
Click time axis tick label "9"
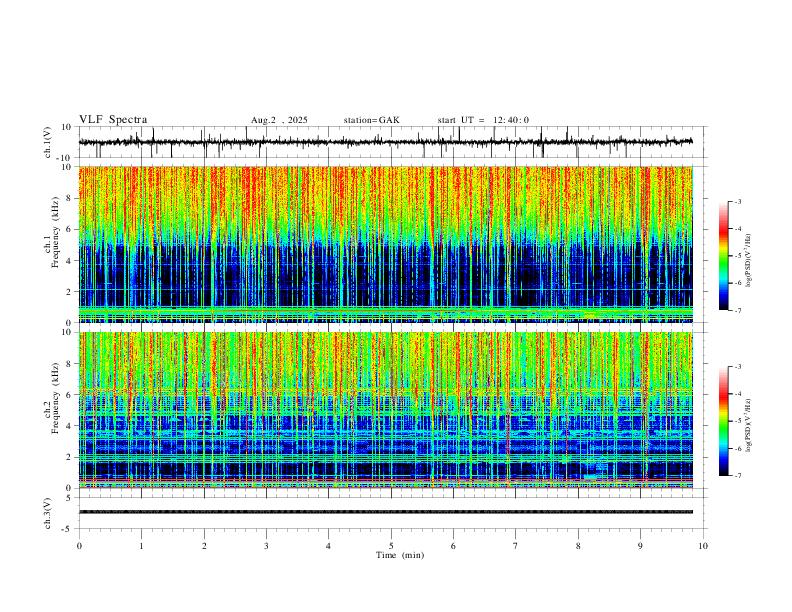(x=640, y=546)
